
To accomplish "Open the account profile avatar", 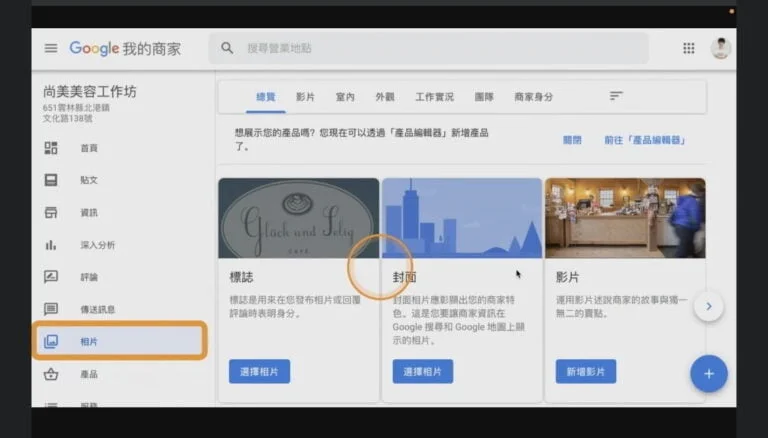I will [721, 48].
